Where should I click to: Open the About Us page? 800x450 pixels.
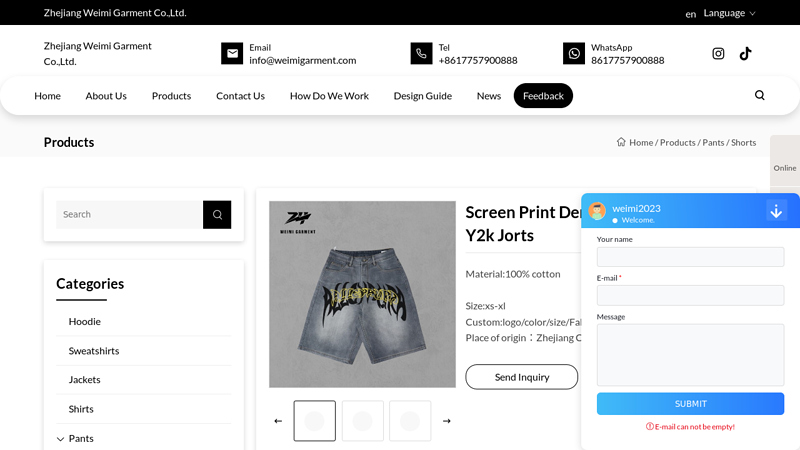[x=106, y=96]
